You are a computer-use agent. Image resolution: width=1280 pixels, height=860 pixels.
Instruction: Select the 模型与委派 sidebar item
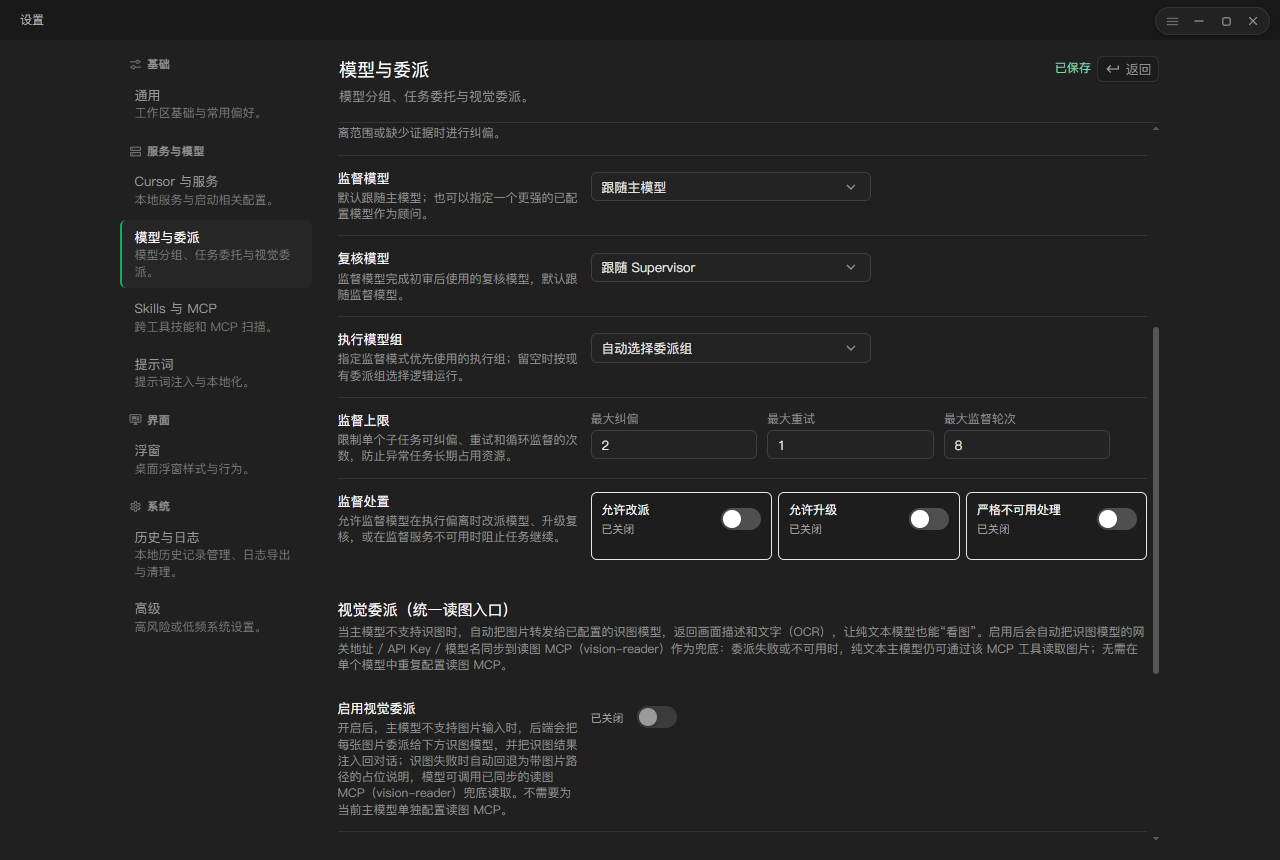(x=215, y=254)
